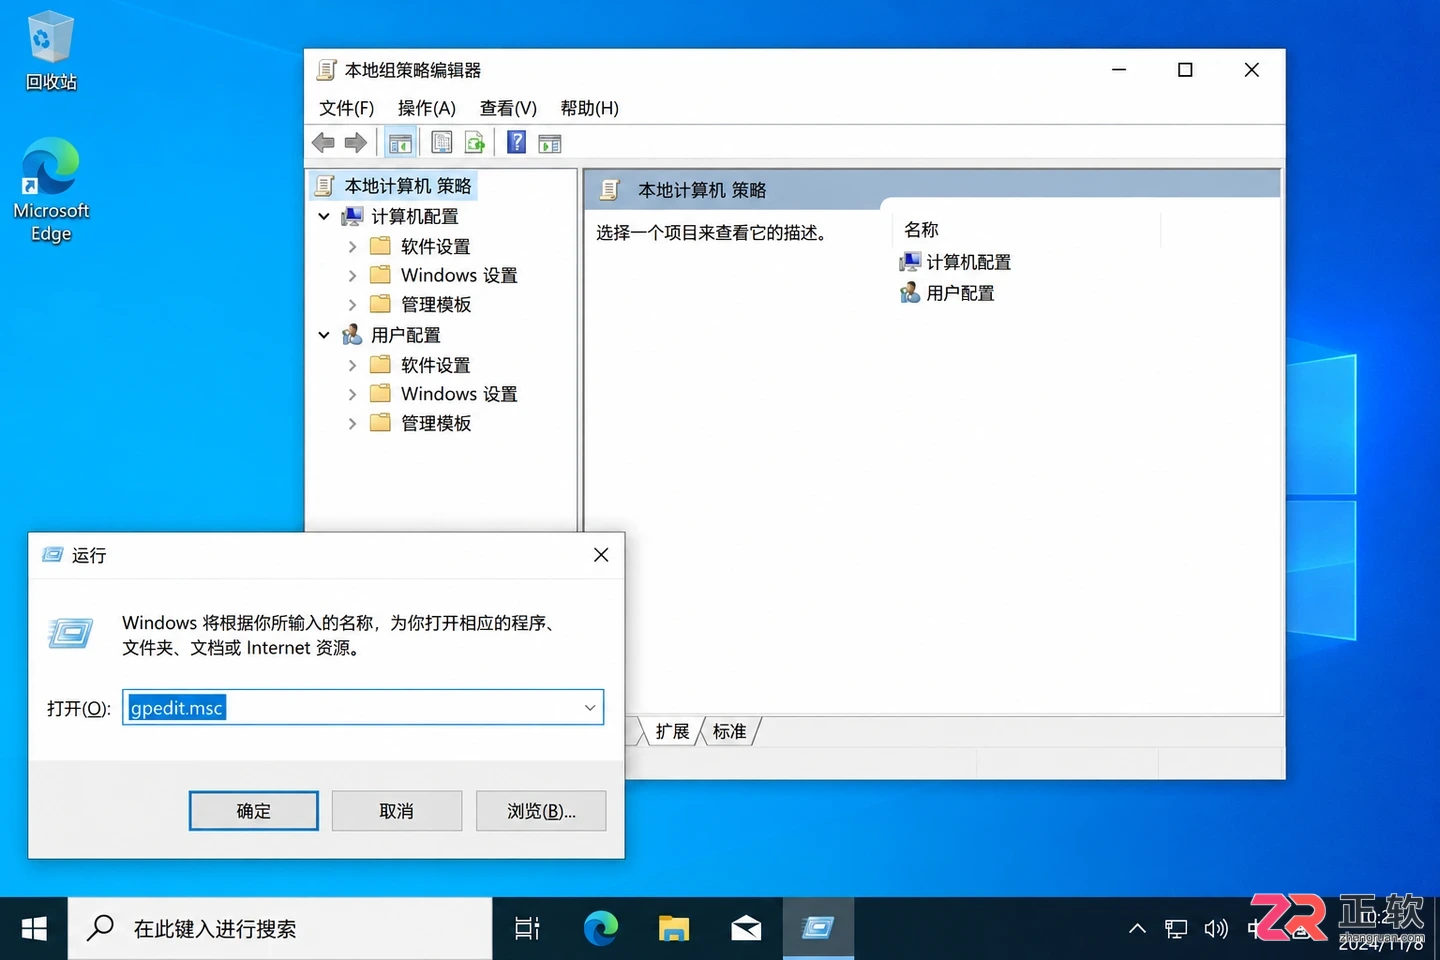This screenshot has width=1440, height=960.
Task: Click the taskbar search box
Action: (280, 929)
